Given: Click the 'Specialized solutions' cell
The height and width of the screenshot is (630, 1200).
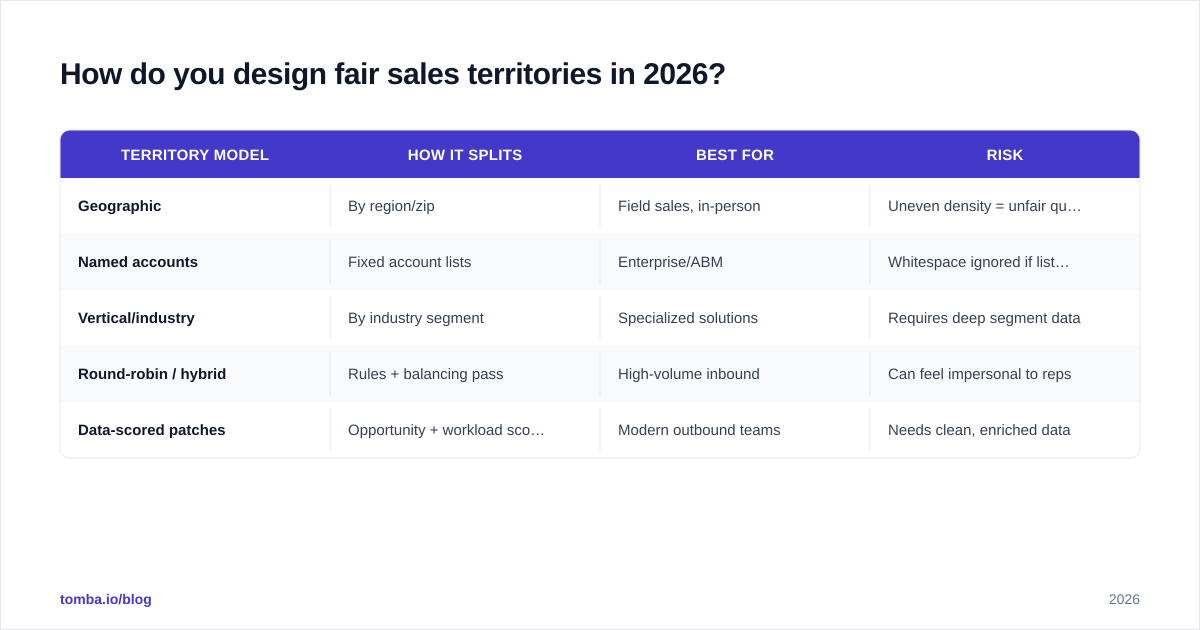Looking at the screenshot, I should point(735,318).
